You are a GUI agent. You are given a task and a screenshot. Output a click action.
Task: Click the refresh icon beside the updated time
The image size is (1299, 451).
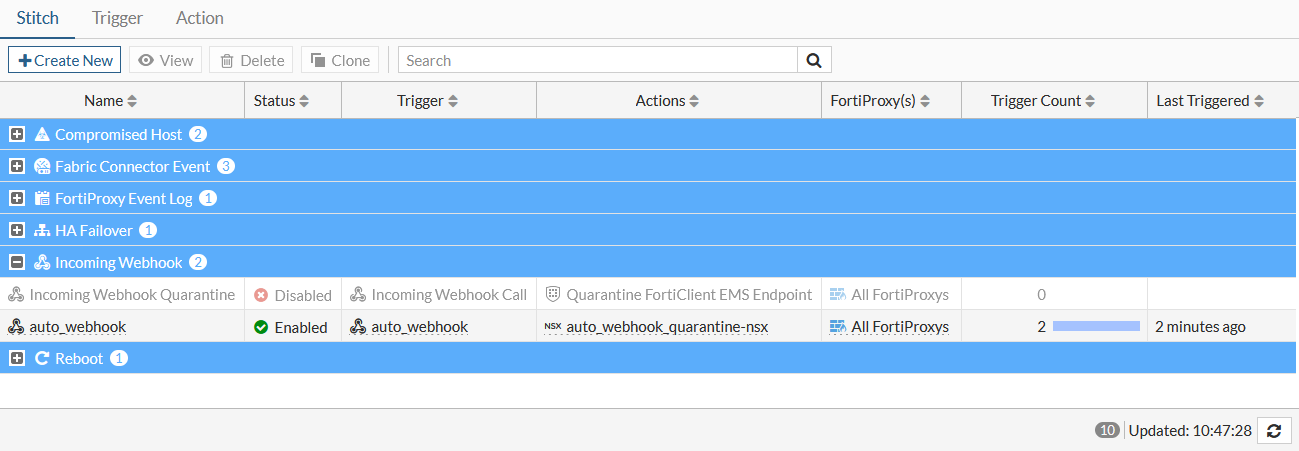pyautogui.click(x=1273, y=430)
